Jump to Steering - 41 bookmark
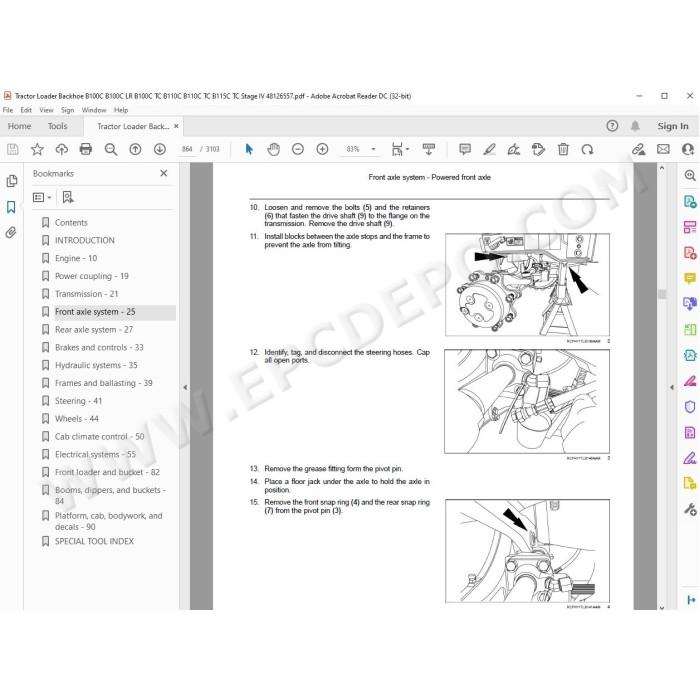The width and height of the screenshot is (700, 700). pos(79,401)
